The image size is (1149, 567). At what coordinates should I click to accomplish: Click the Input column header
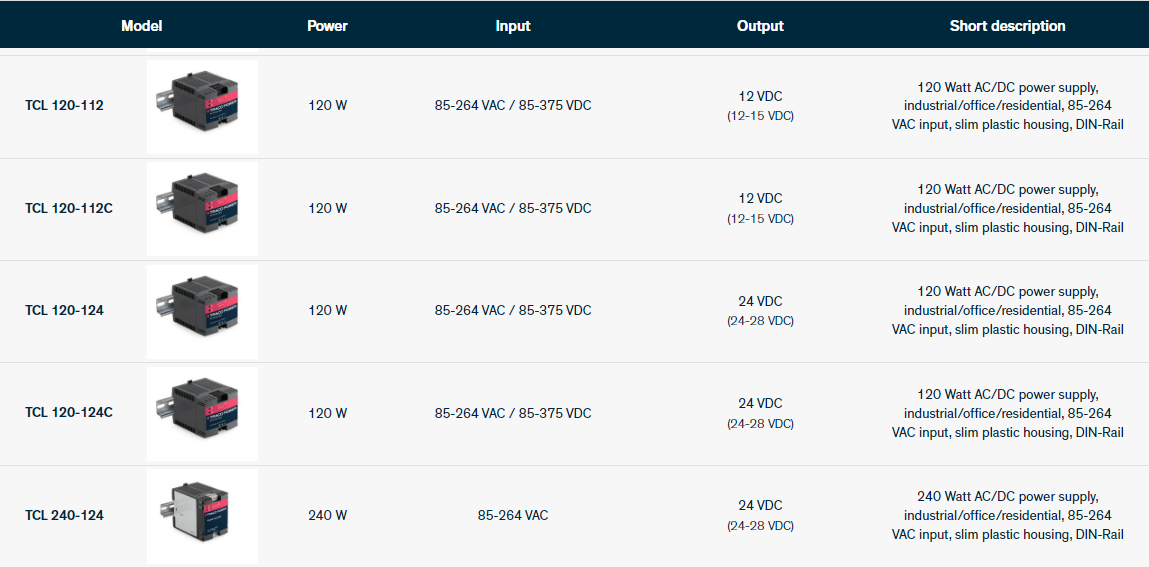(513, 26)
